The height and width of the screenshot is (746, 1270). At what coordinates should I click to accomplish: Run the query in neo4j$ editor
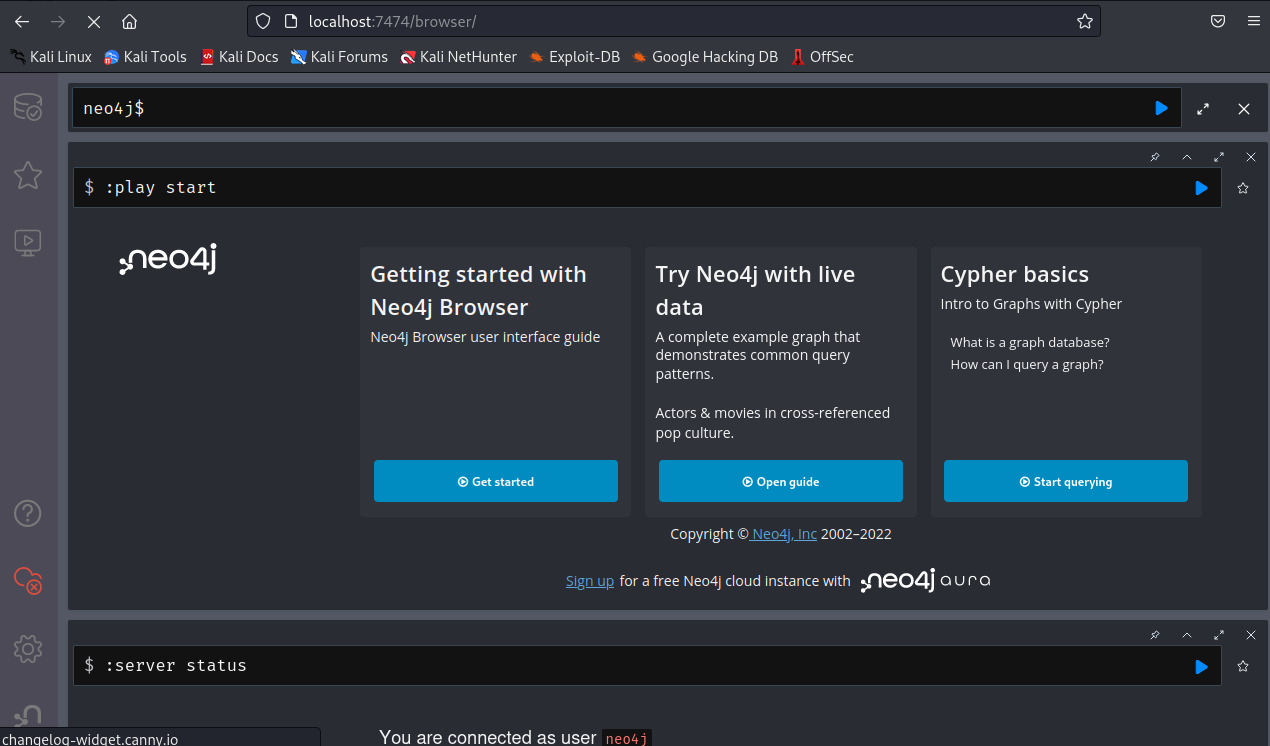(1161, 108)
